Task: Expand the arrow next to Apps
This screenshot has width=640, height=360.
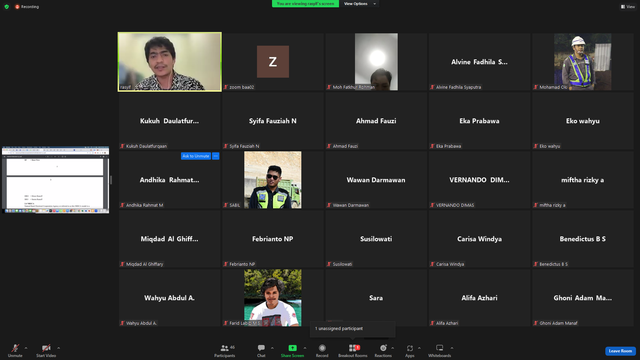Action: point(419,348)
